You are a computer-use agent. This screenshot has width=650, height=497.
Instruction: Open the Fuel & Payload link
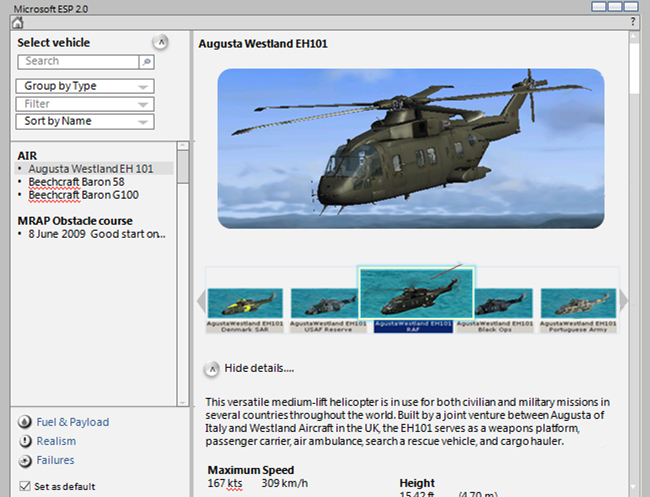click(x=73, y=422)
